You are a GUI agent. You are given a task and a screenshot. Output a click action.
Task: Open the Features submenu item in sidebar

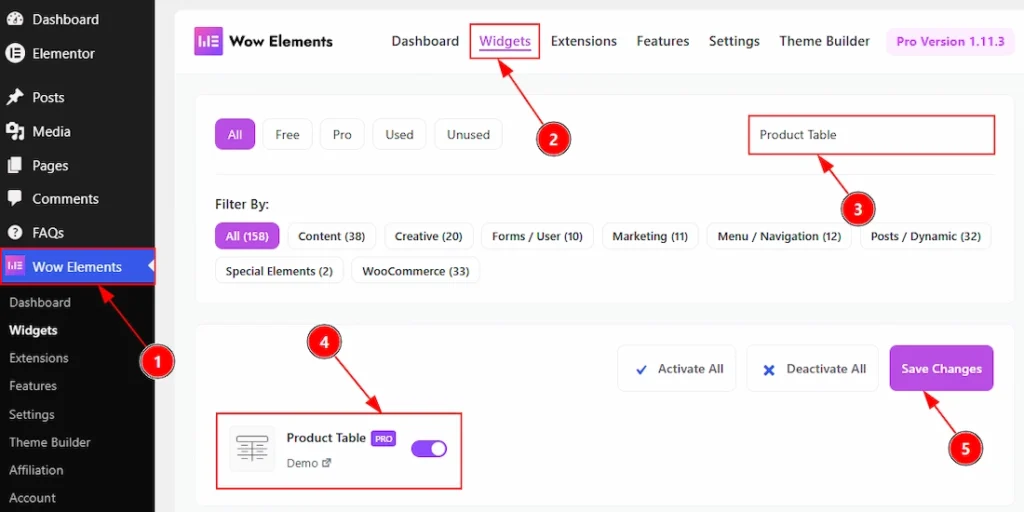pos(33,386)
